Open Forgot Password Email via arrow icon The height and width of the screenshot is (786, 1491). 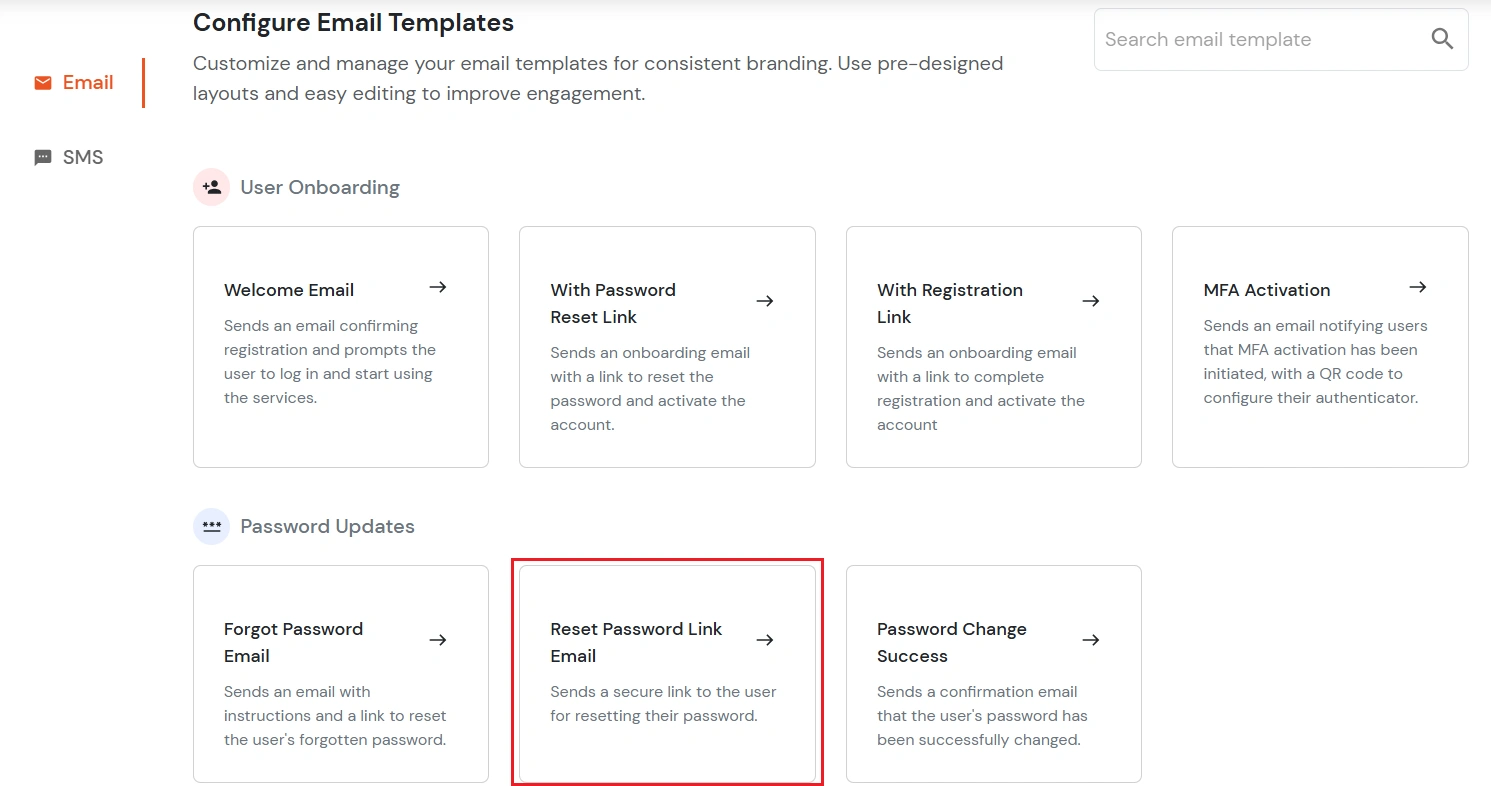coord(437,640)
